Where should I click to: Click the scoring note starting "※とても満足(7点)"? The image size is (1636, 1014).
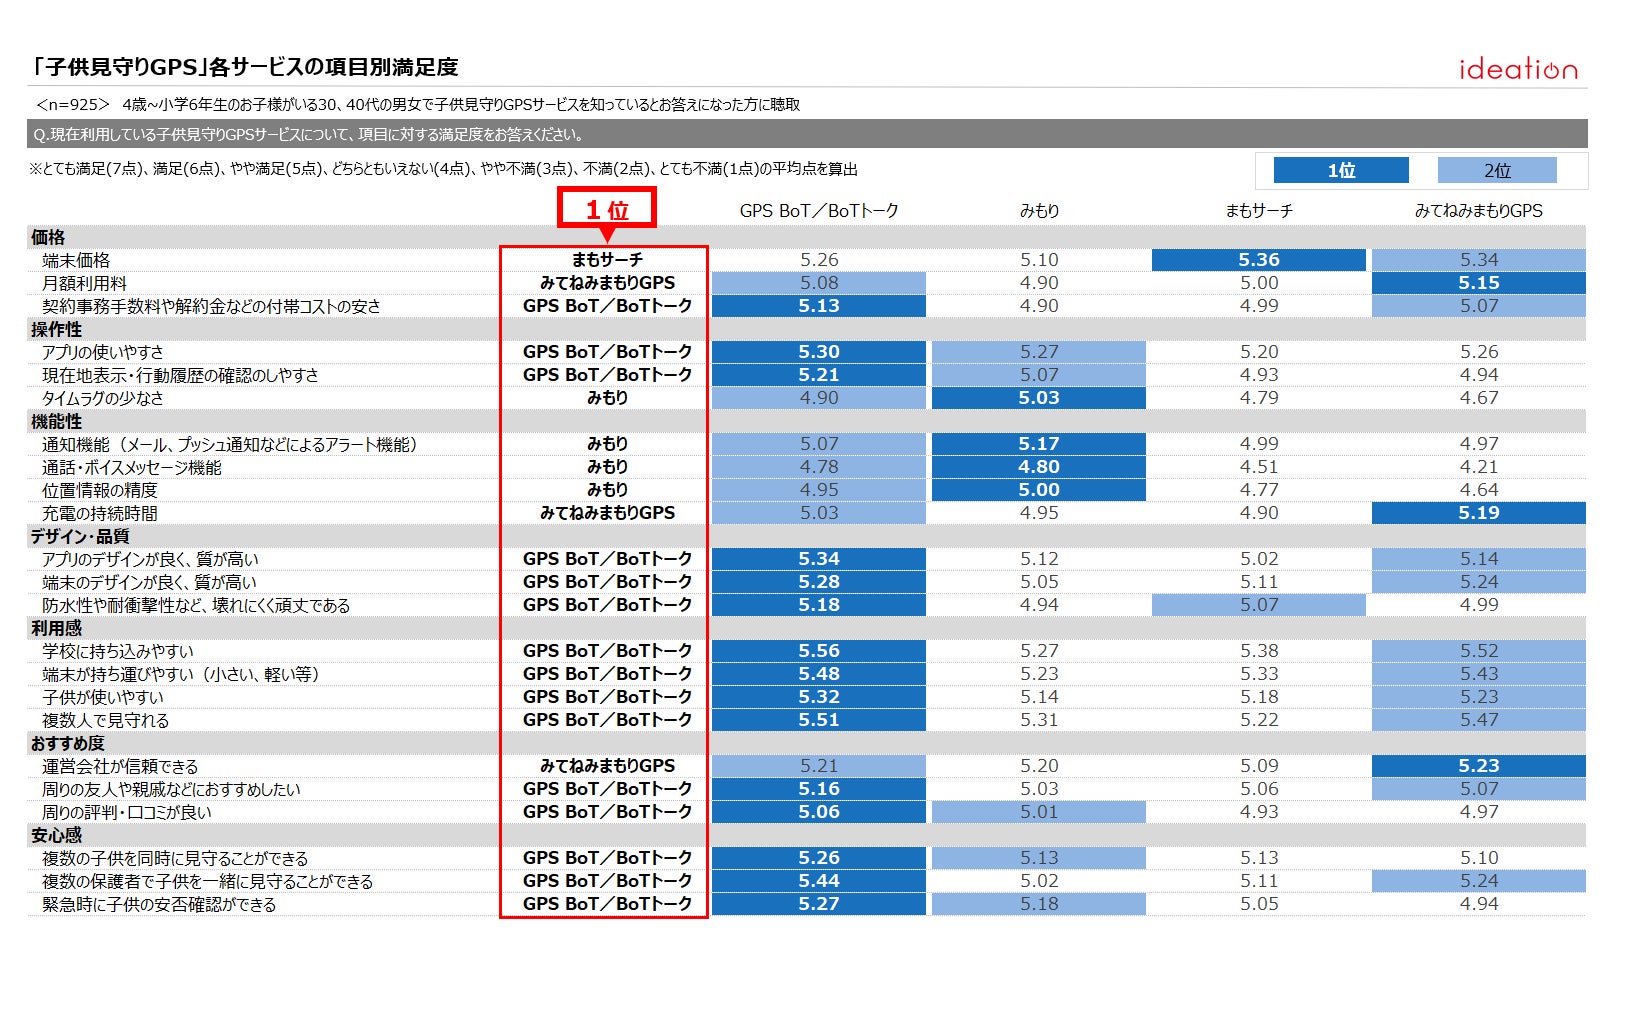pos(443,169)
